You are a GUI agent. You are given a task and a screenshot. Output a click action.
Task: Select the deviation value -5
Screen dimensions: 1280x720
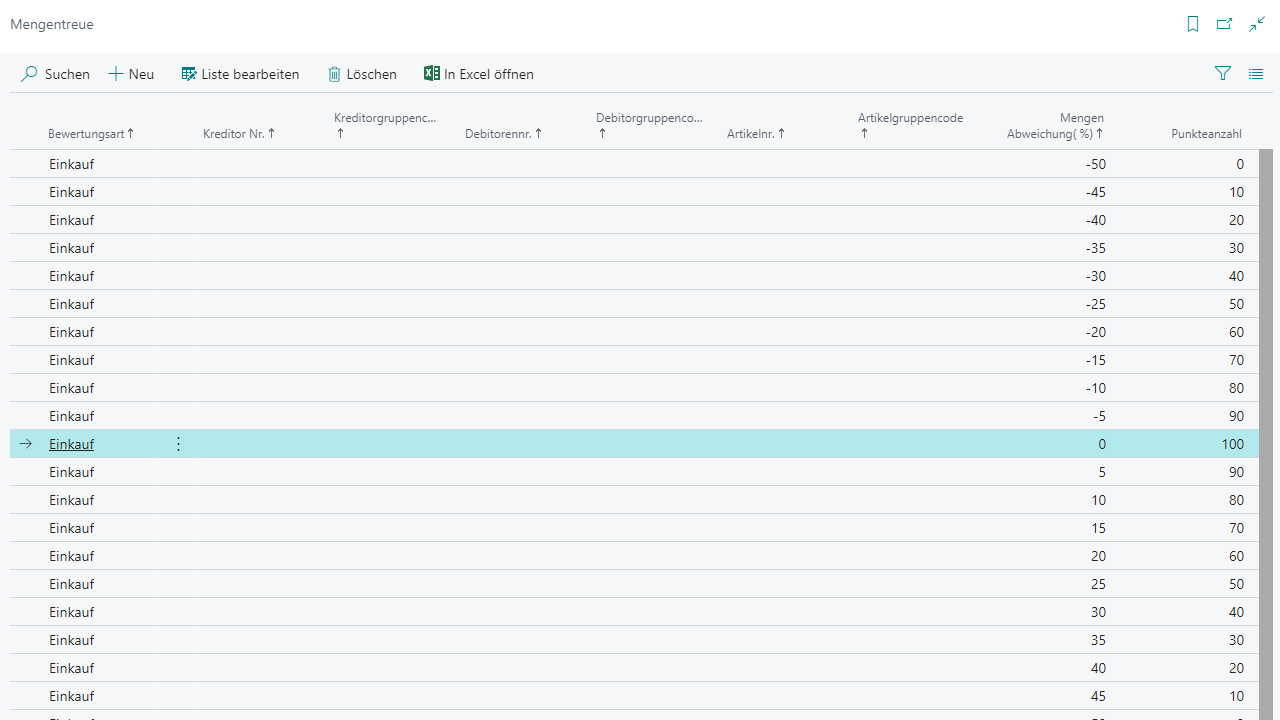click(x=1099, y=416)
